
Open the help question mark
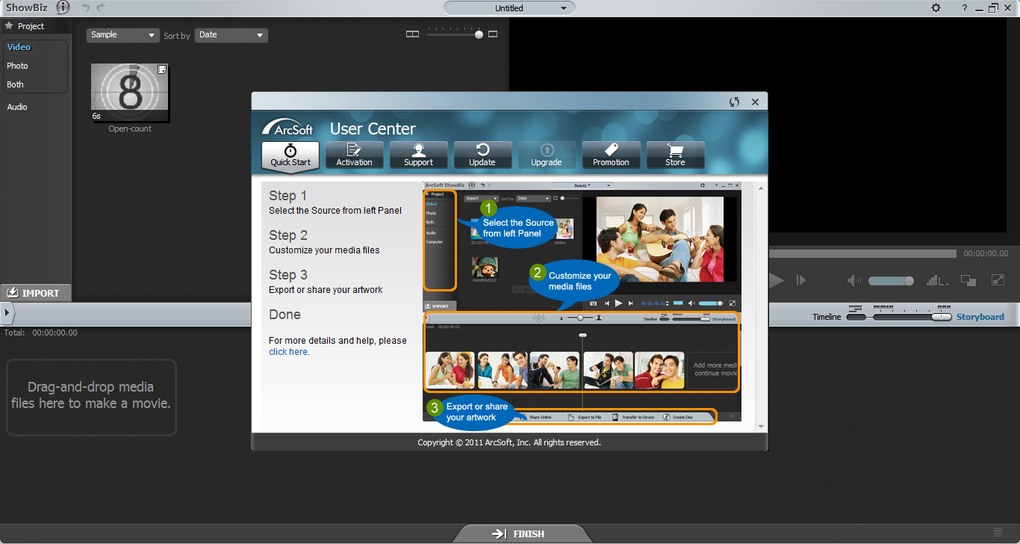coord(964,8)
